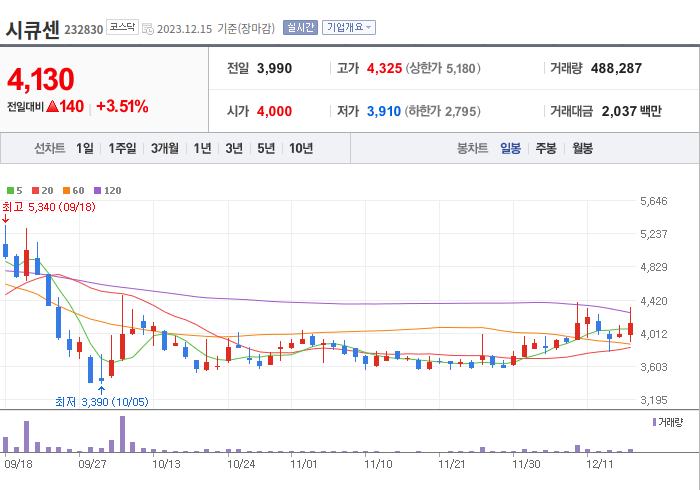Click the 거래량 value 488,287
The height and width of the screenshot is (490, 700).
(x=616, y=68)
